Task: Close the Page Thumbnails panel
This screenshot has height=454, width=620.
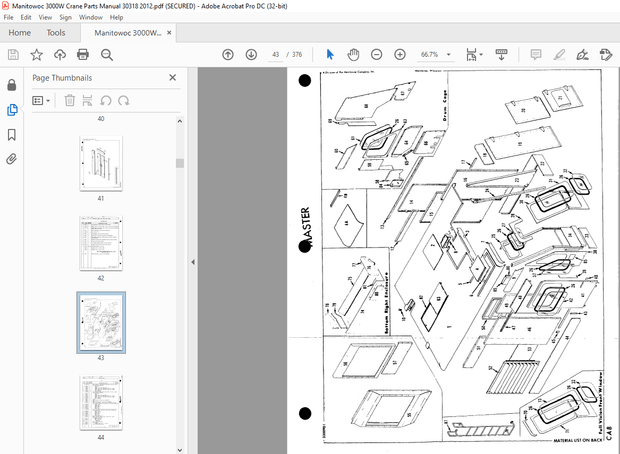Action: 172,77
